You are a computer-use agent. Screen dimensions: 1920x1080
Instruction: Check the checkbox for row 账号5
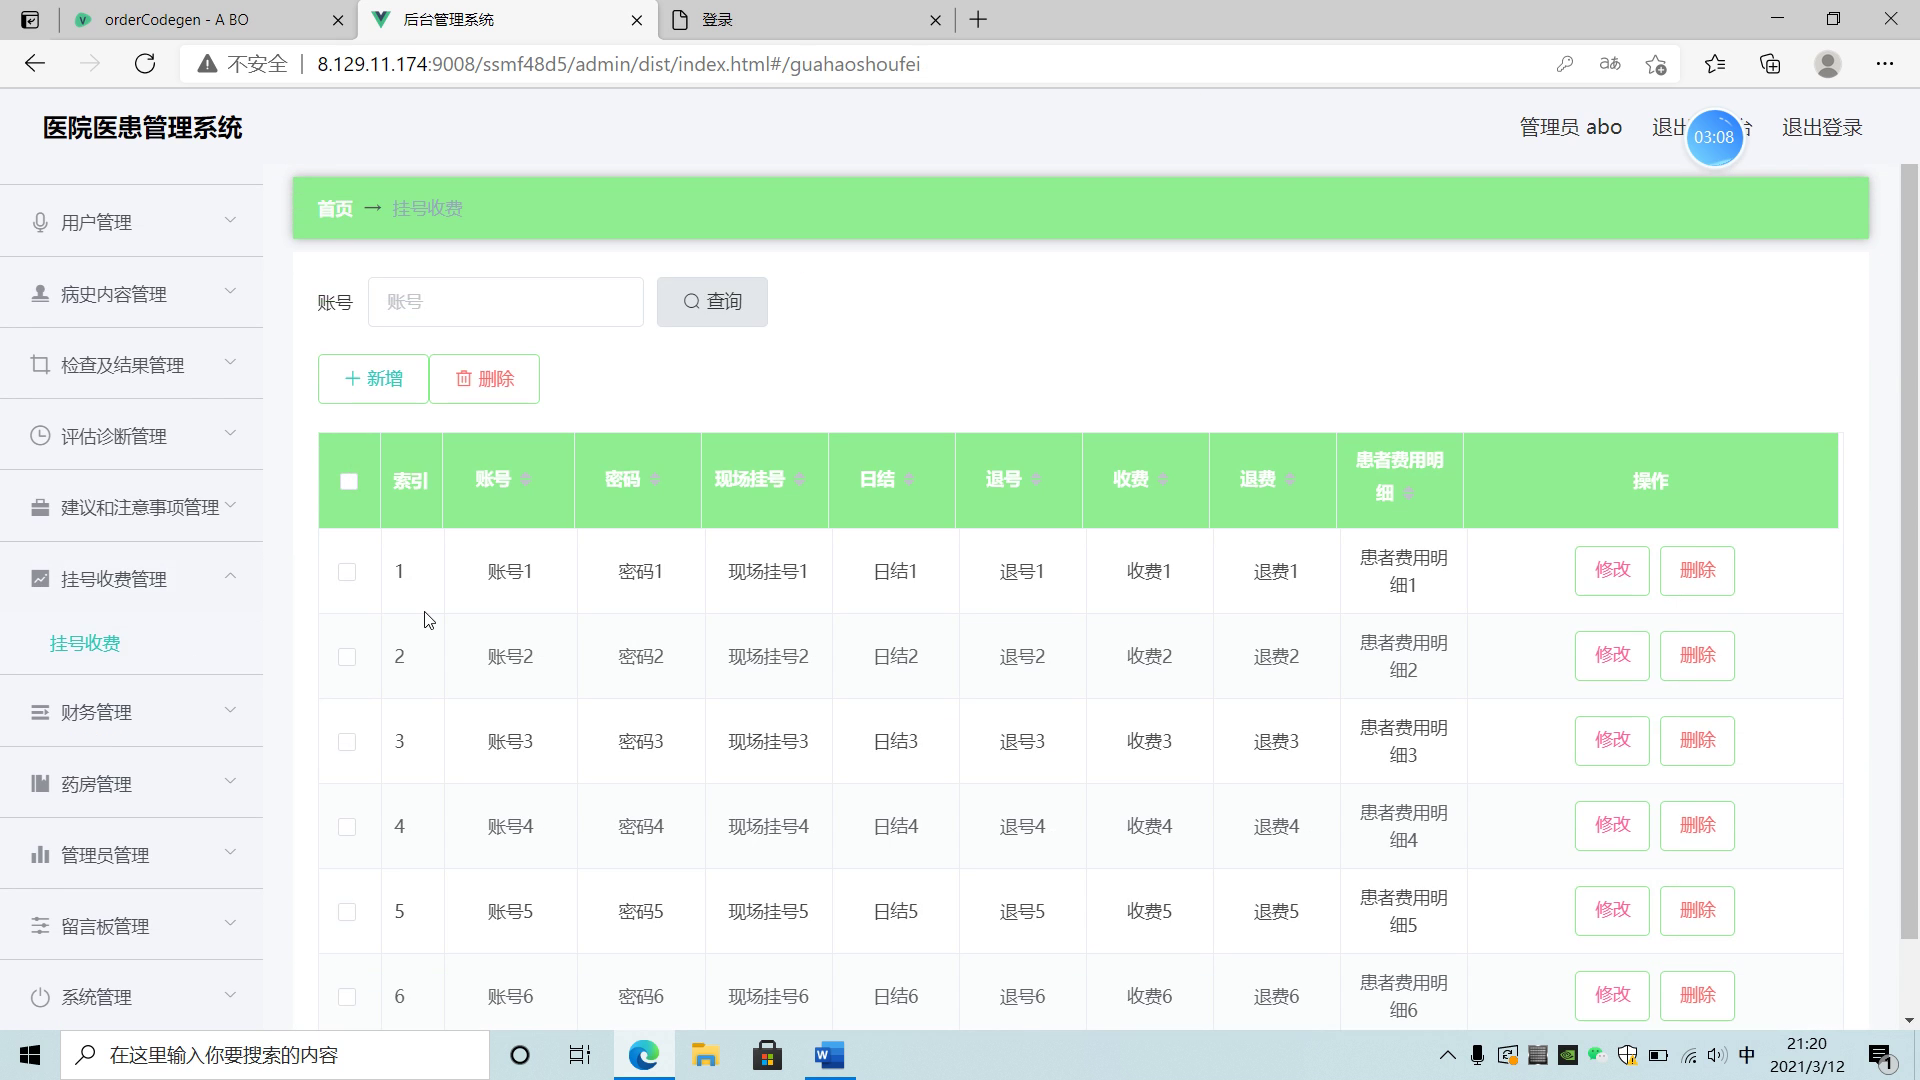347,912
